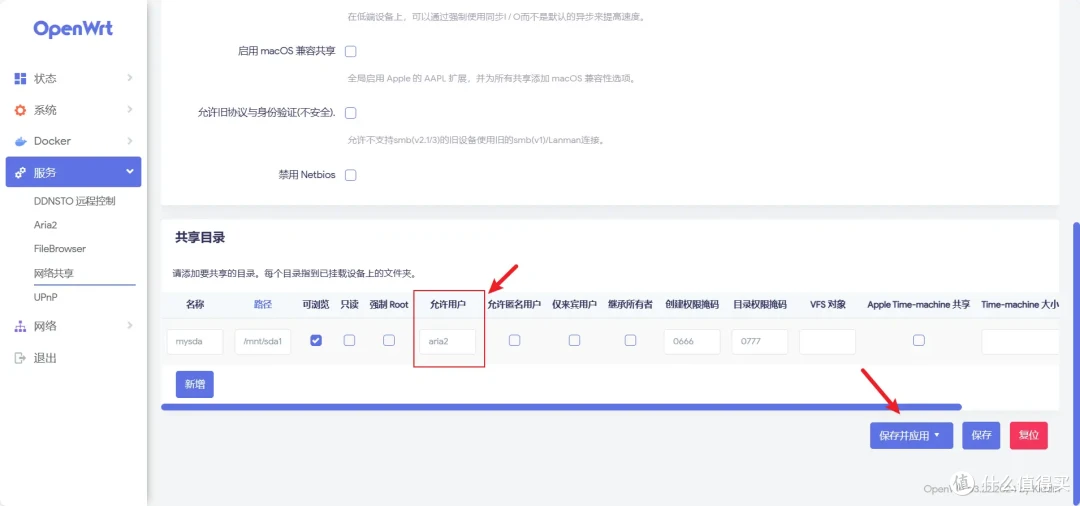Viewport: 1080px width, 506px height.
Task: Click the 名称 field containing mysda
Action: tap(195, 341)
